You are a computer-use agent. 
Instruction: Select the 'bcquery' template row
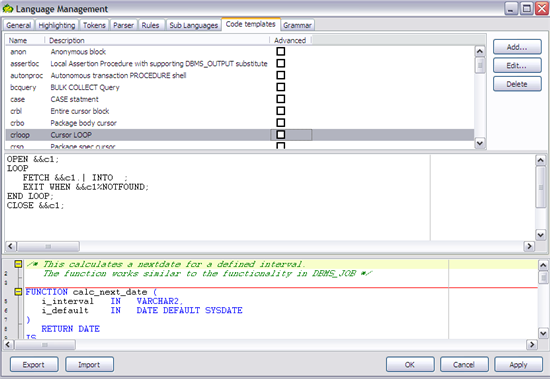click(x=240, y=87)
